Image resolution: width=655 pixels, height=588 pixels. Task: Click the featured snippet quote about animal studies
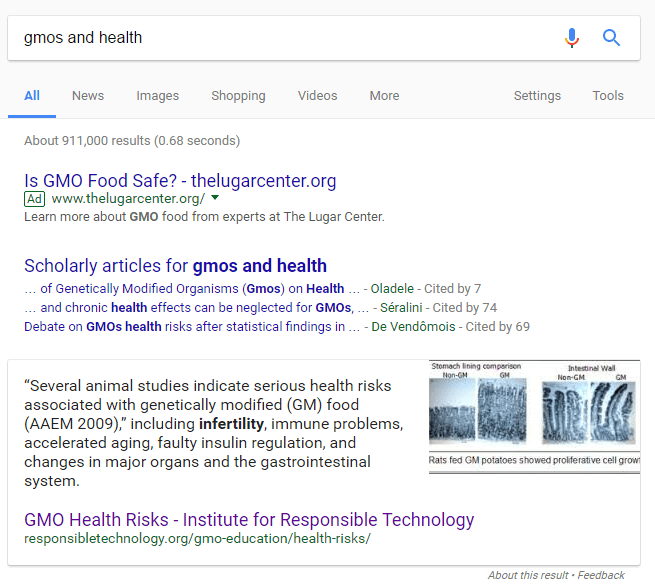point(213,433)
